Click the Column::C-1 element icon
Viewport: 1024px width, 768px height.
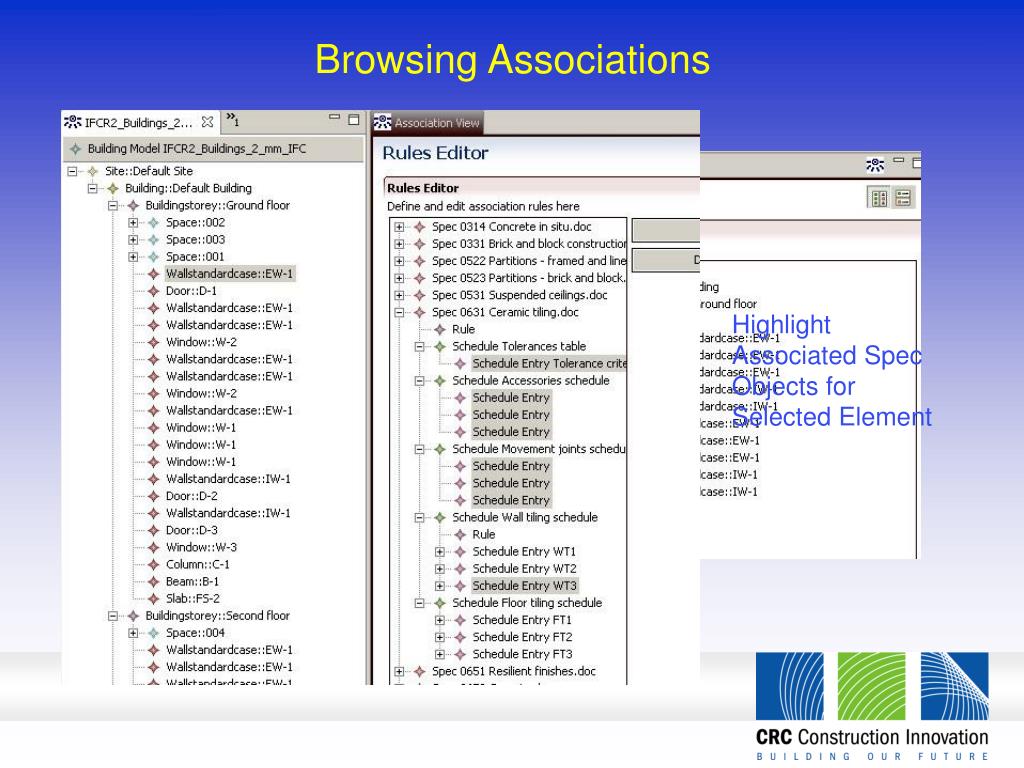click(x=153, y=564)
